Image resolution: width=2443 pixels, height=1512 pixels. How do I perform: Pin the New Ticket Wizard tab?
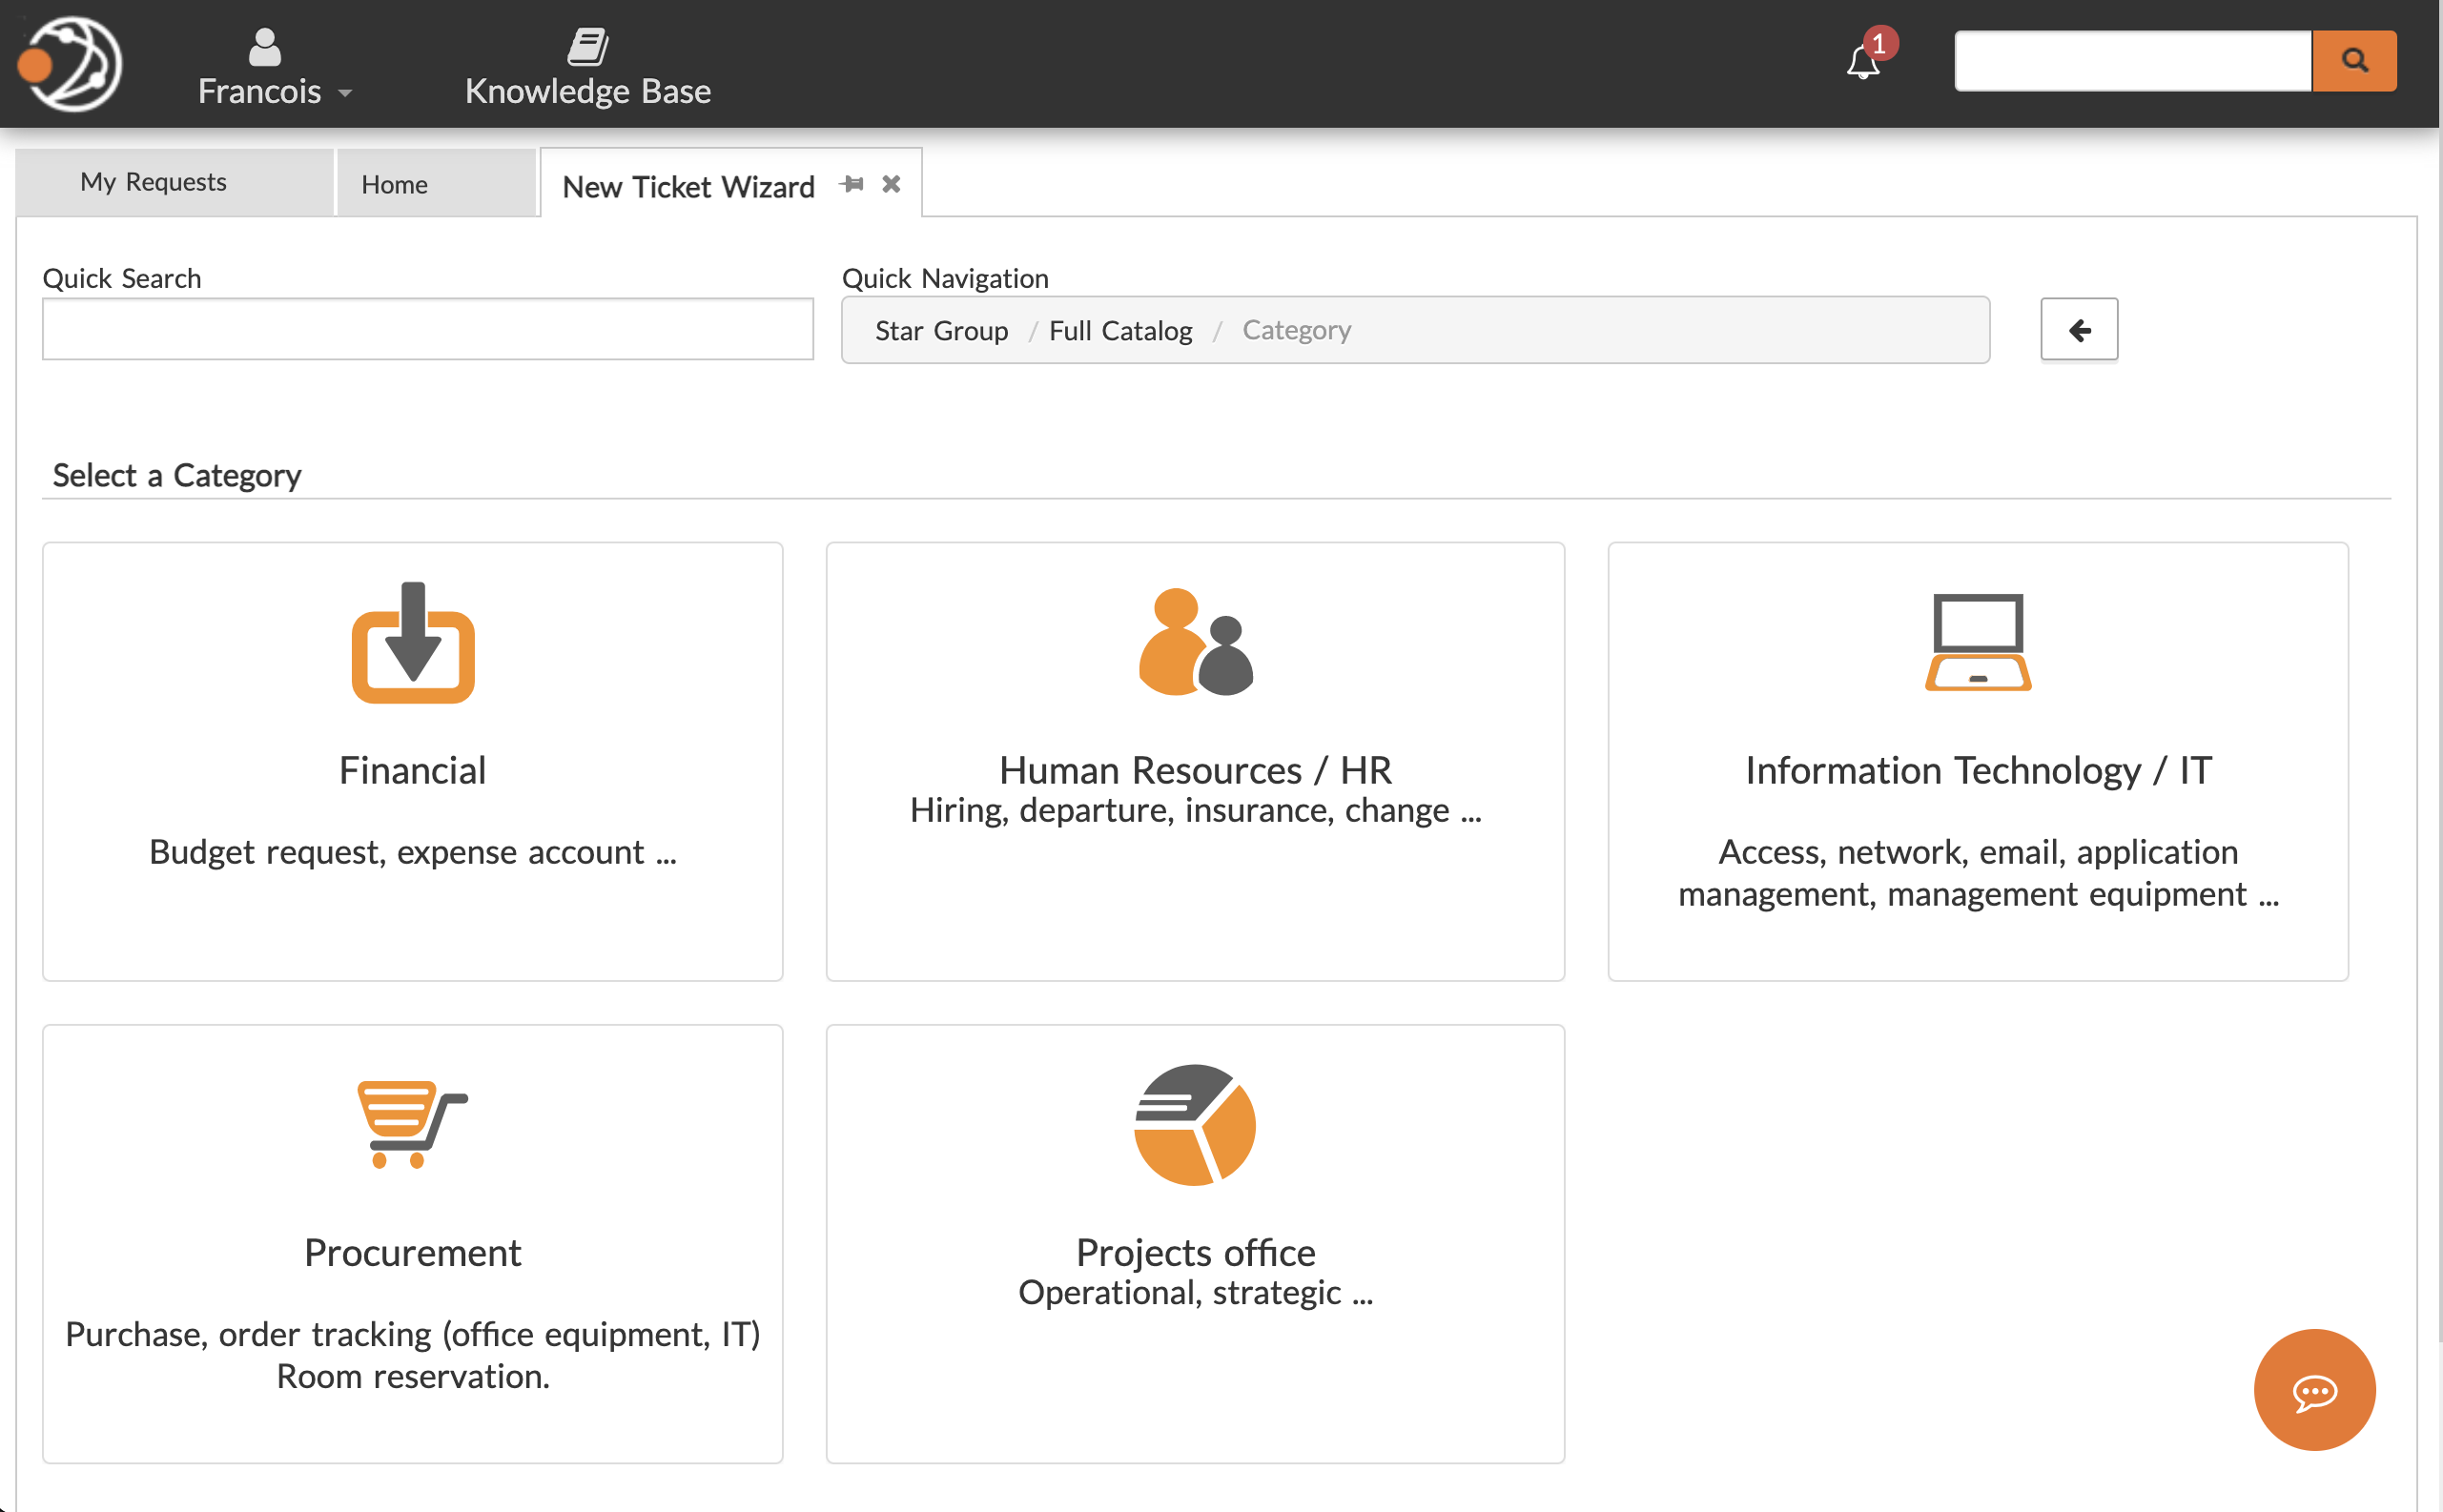[852, 183]
